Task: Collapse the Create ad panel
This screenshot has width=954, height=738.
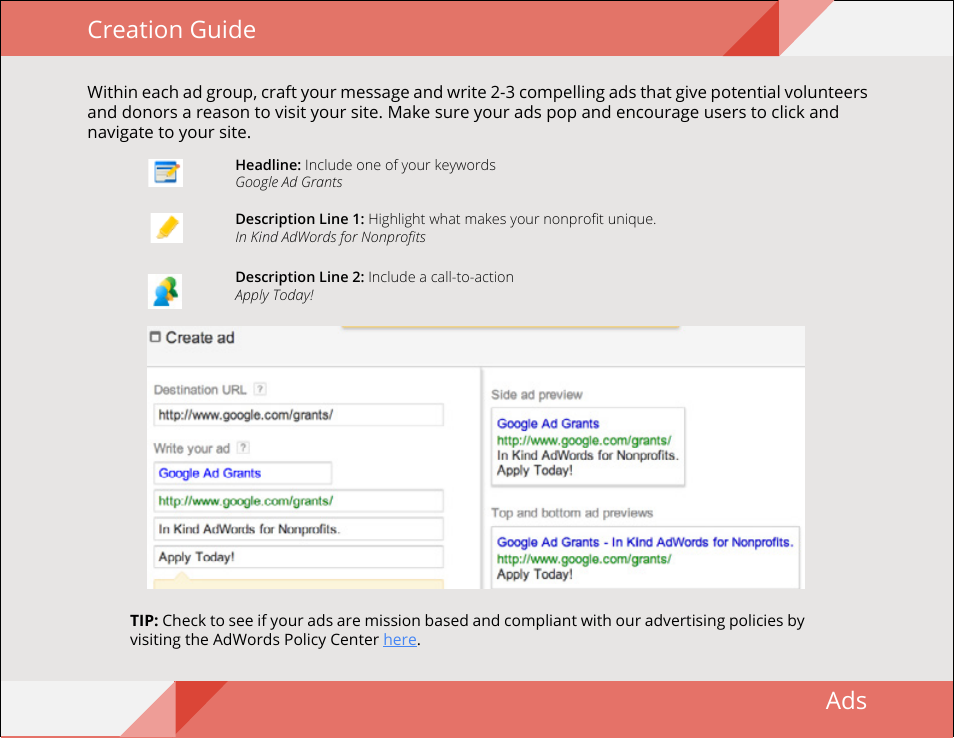Action: [155, 338]
